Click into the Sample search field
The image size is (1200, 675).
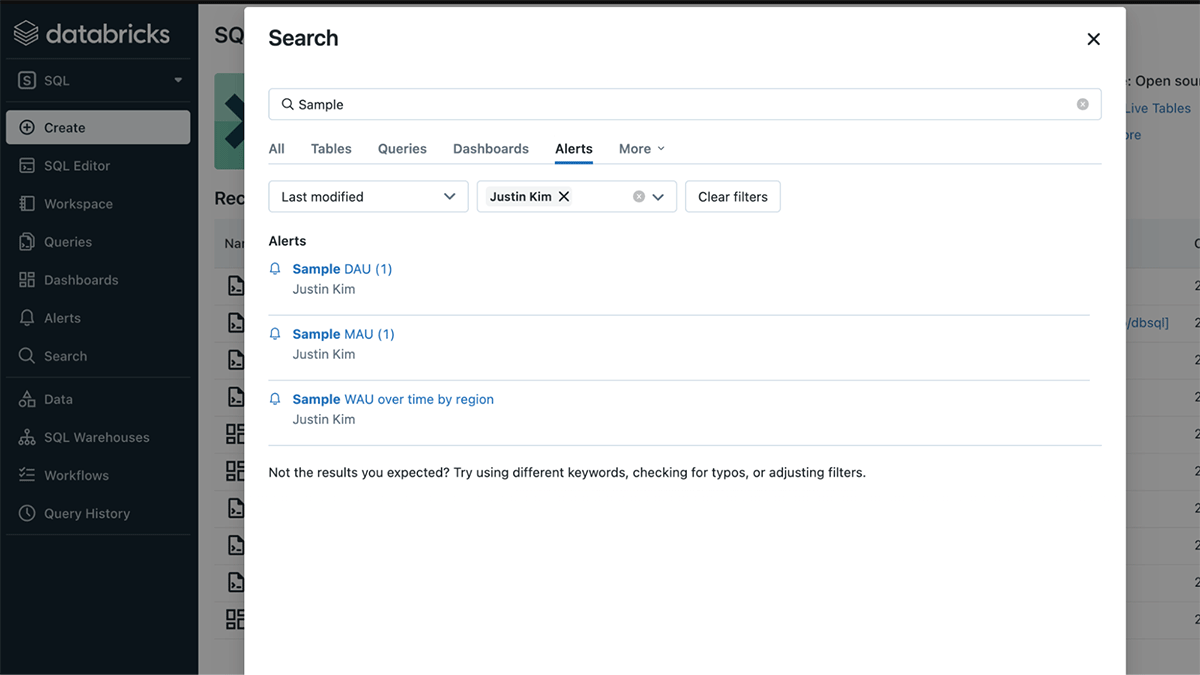pyautogui.click(x=680, y=104)
